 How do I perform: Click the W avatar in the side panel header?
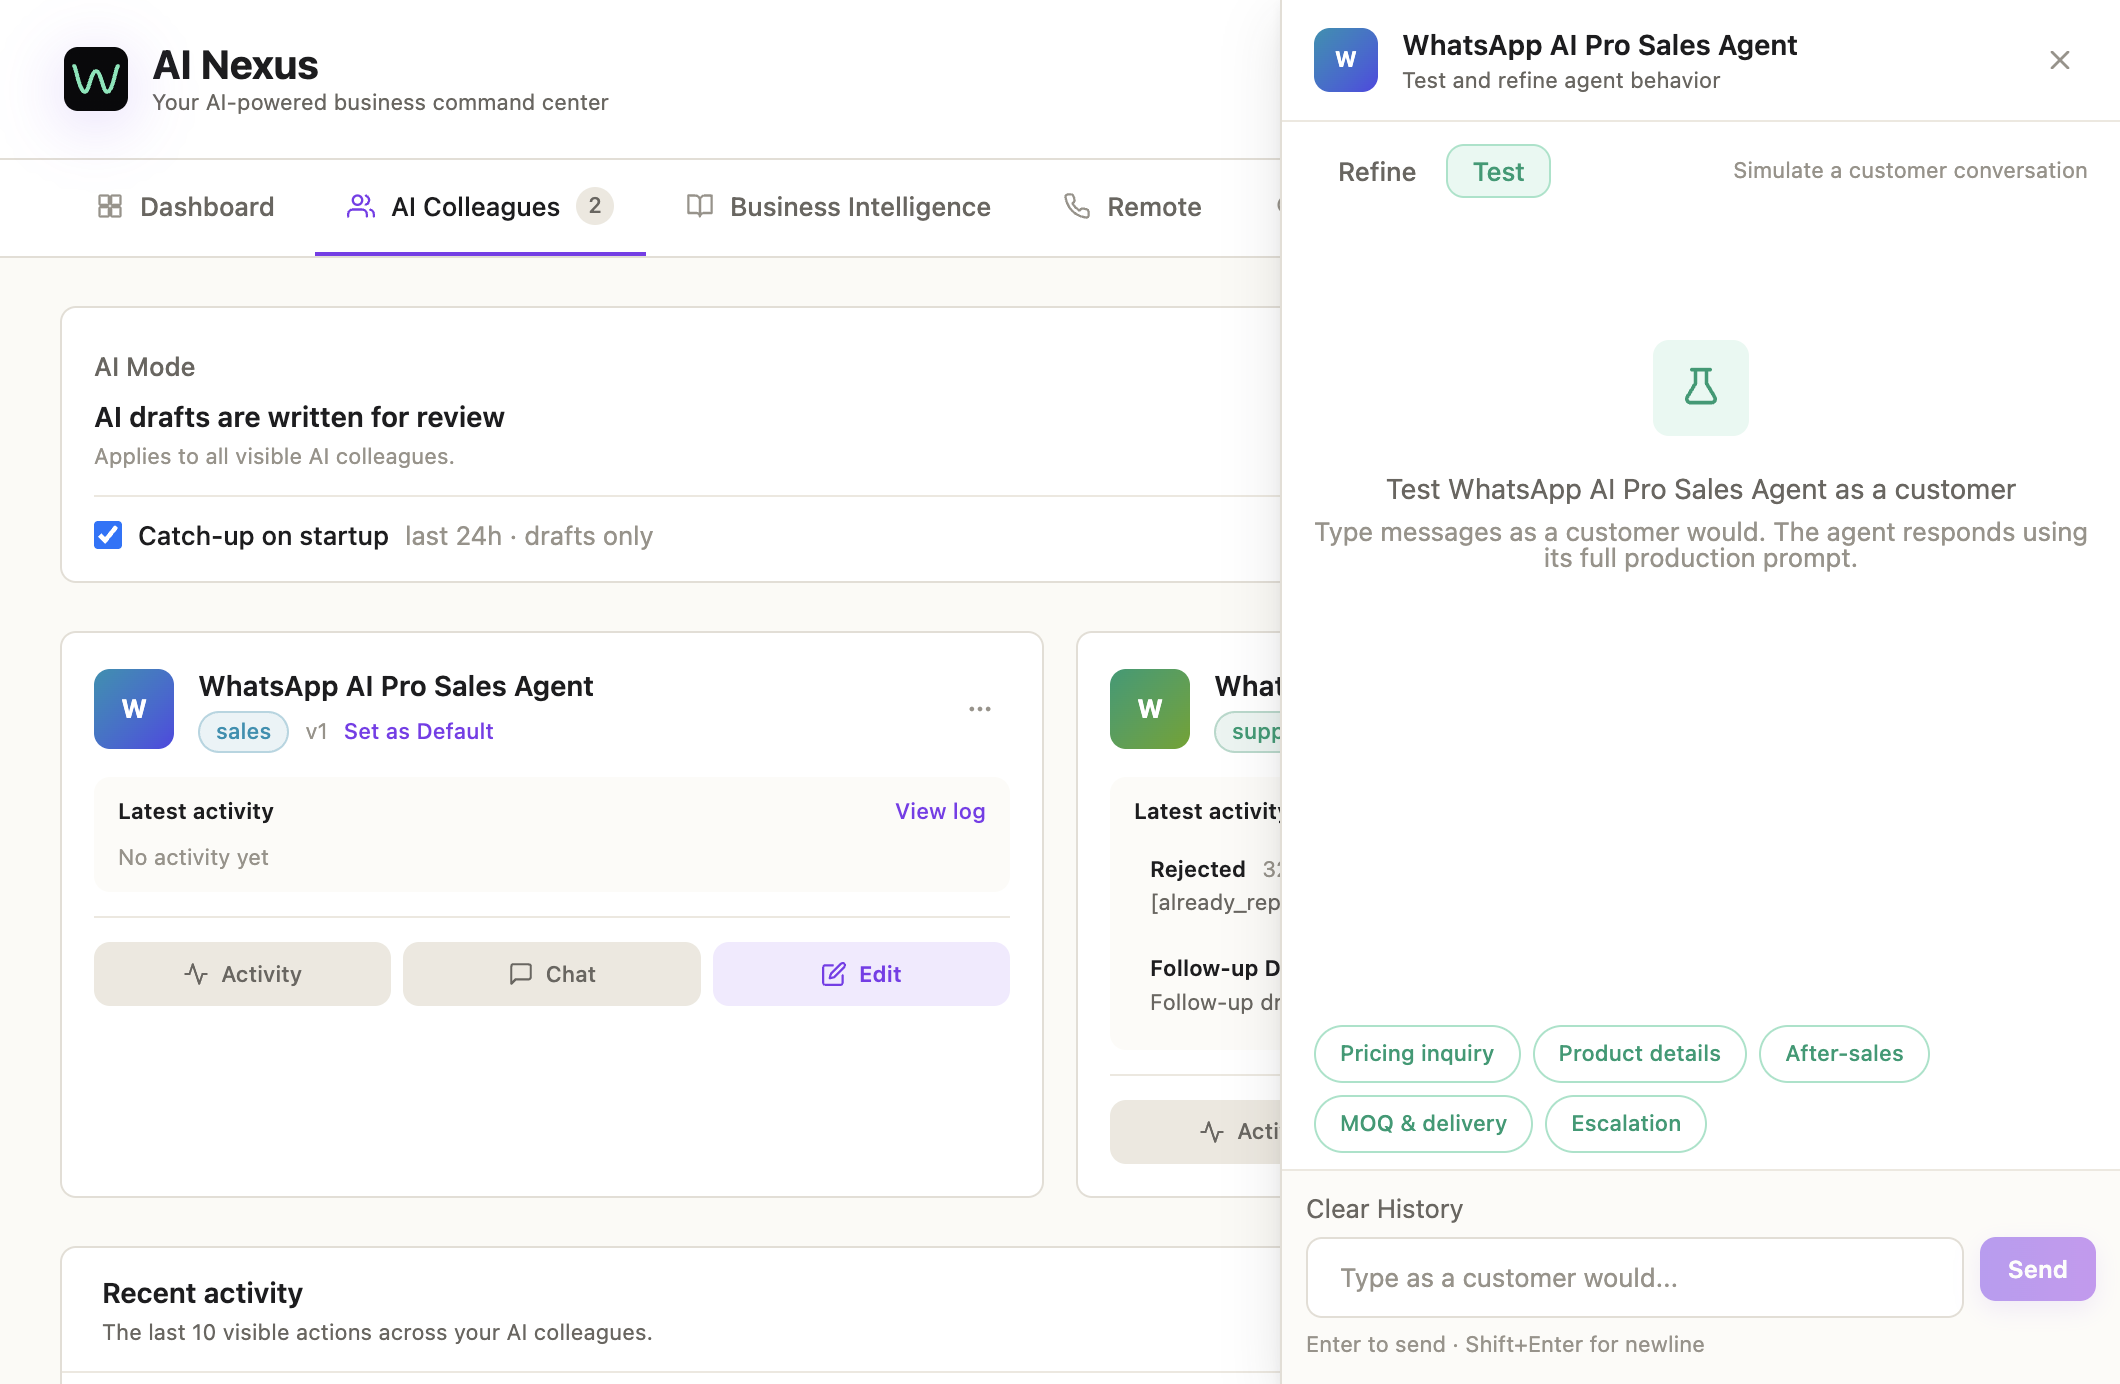click(x=1346, y=60)
